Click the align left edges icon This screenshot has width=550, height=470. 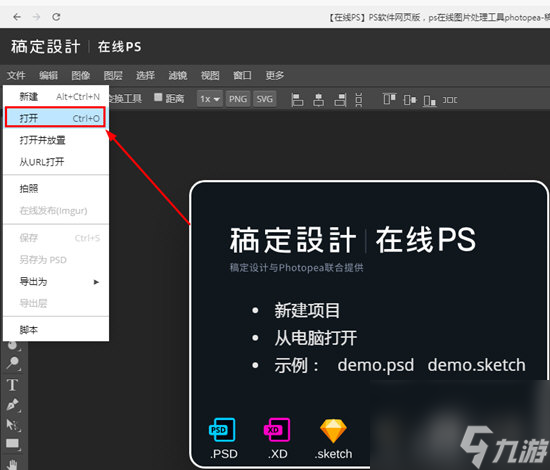click(297, 100)
